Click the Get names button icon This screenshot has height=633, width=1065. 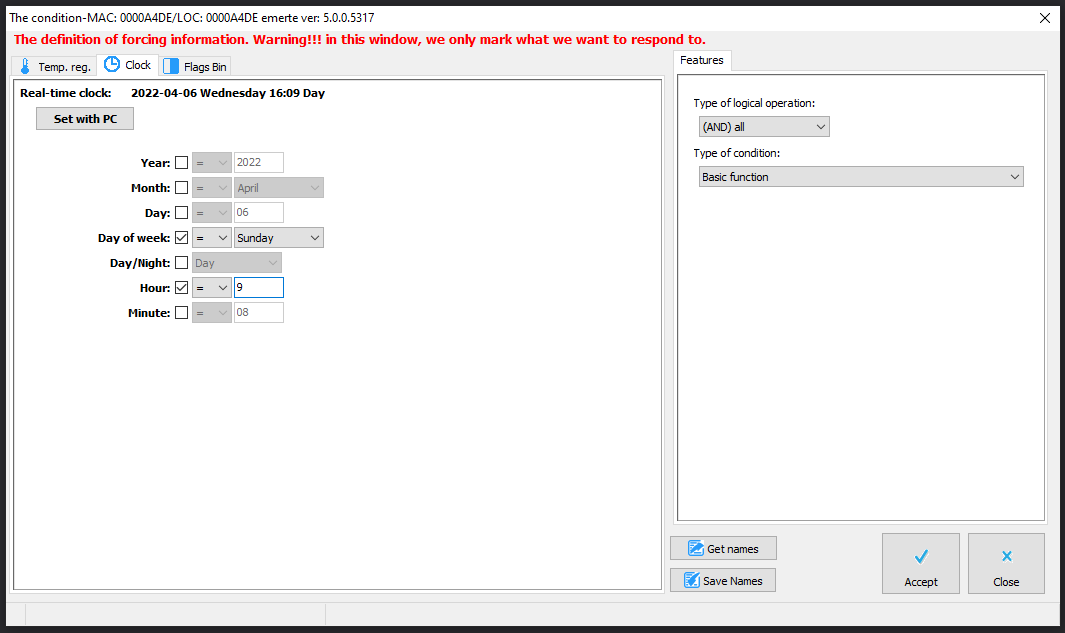(696, 548)
